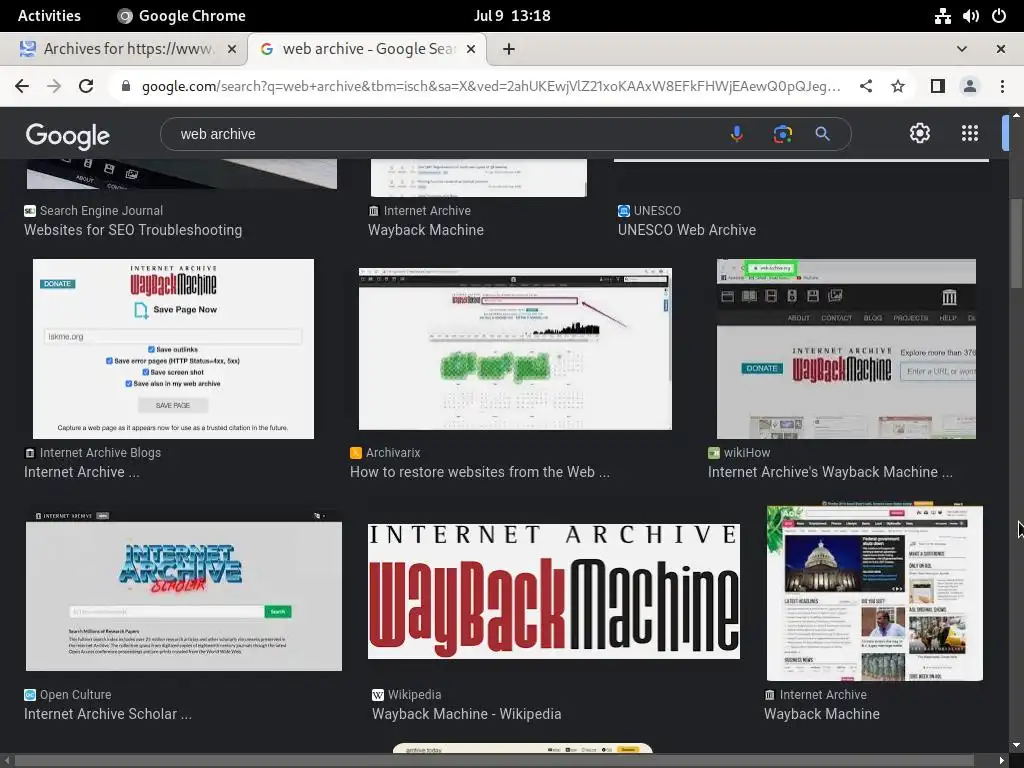Search by voice microphone icon
This screenshot has width=1024, height=768.
[x=737, y=134]
